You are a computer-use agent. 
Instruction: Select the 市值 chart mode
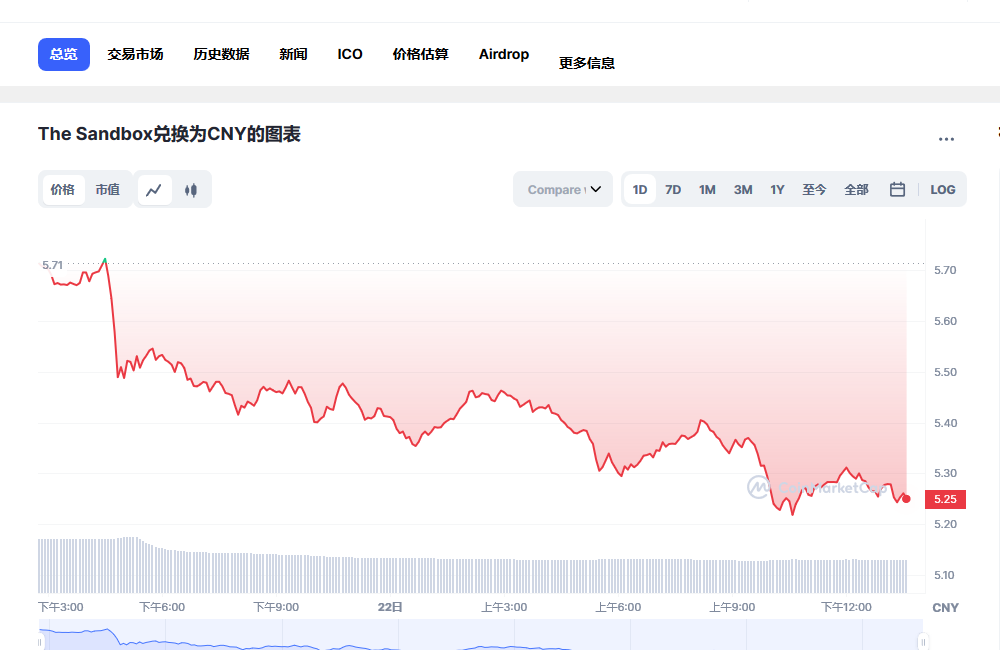108,189
